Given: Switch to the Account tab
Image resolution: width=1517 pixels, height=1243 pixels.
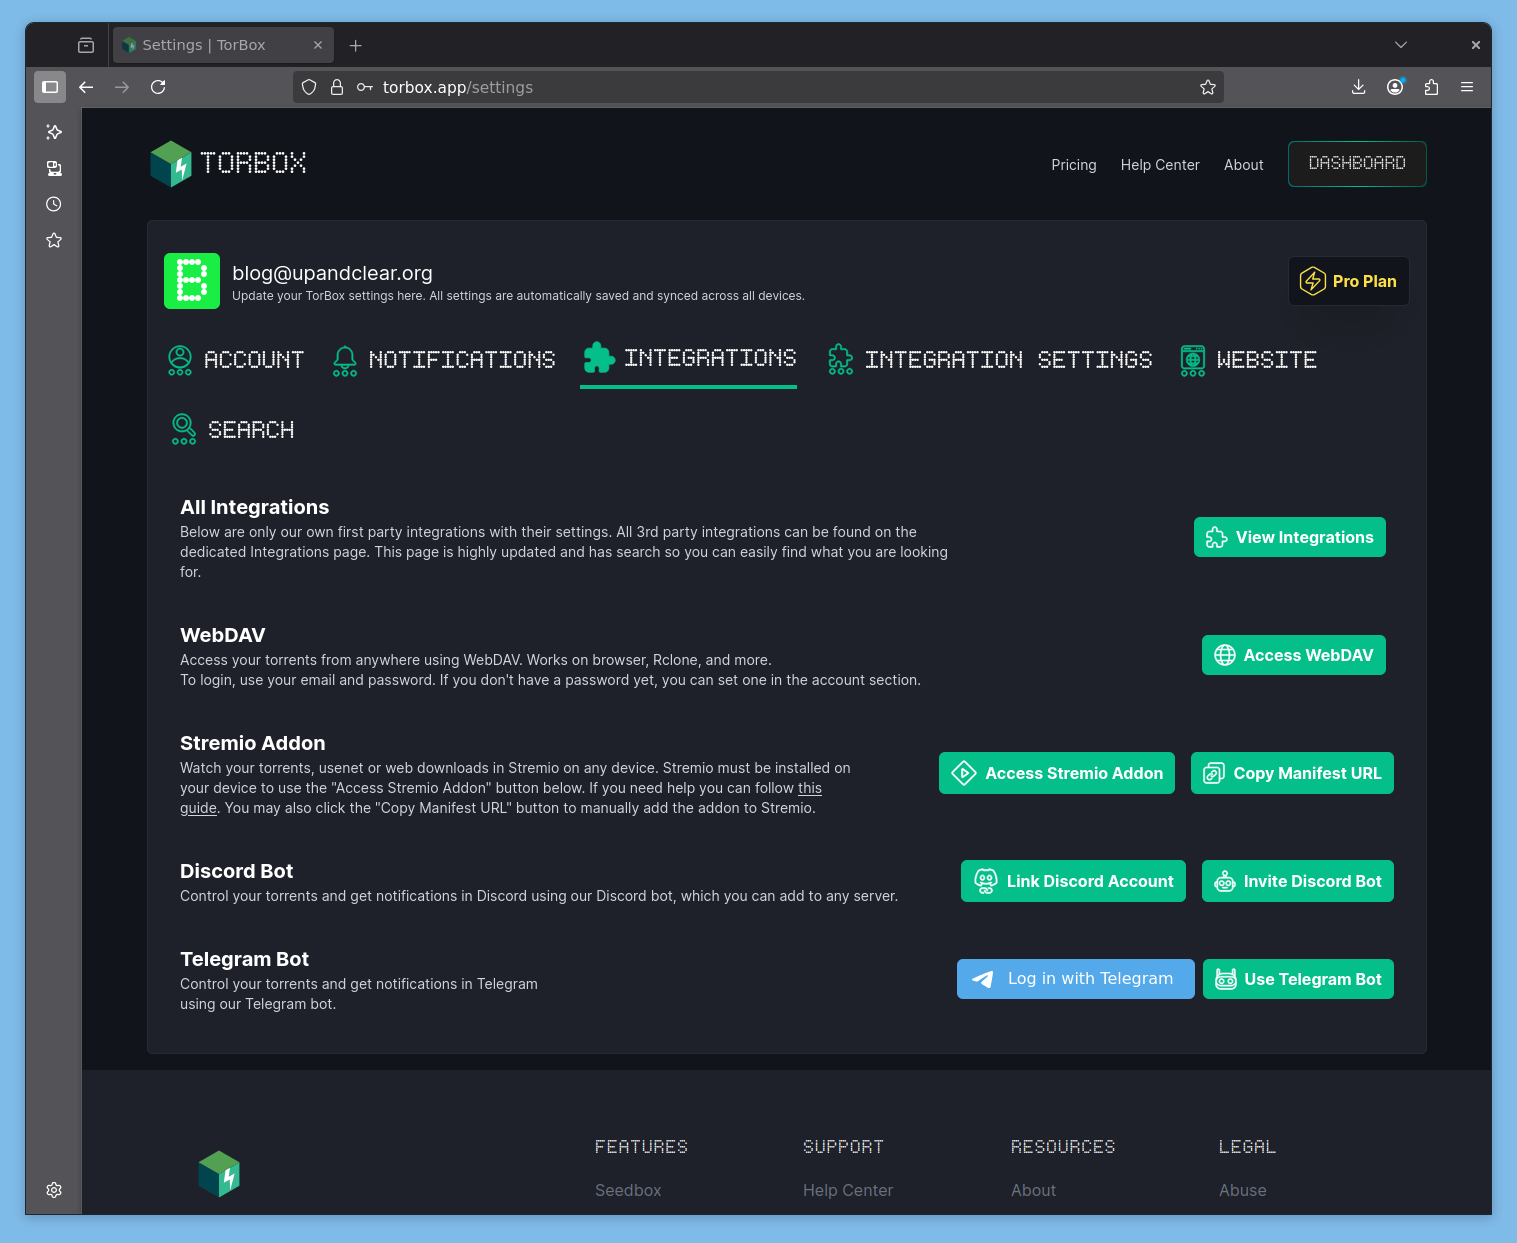Looking at the screenshot, I should click(236, 360).
